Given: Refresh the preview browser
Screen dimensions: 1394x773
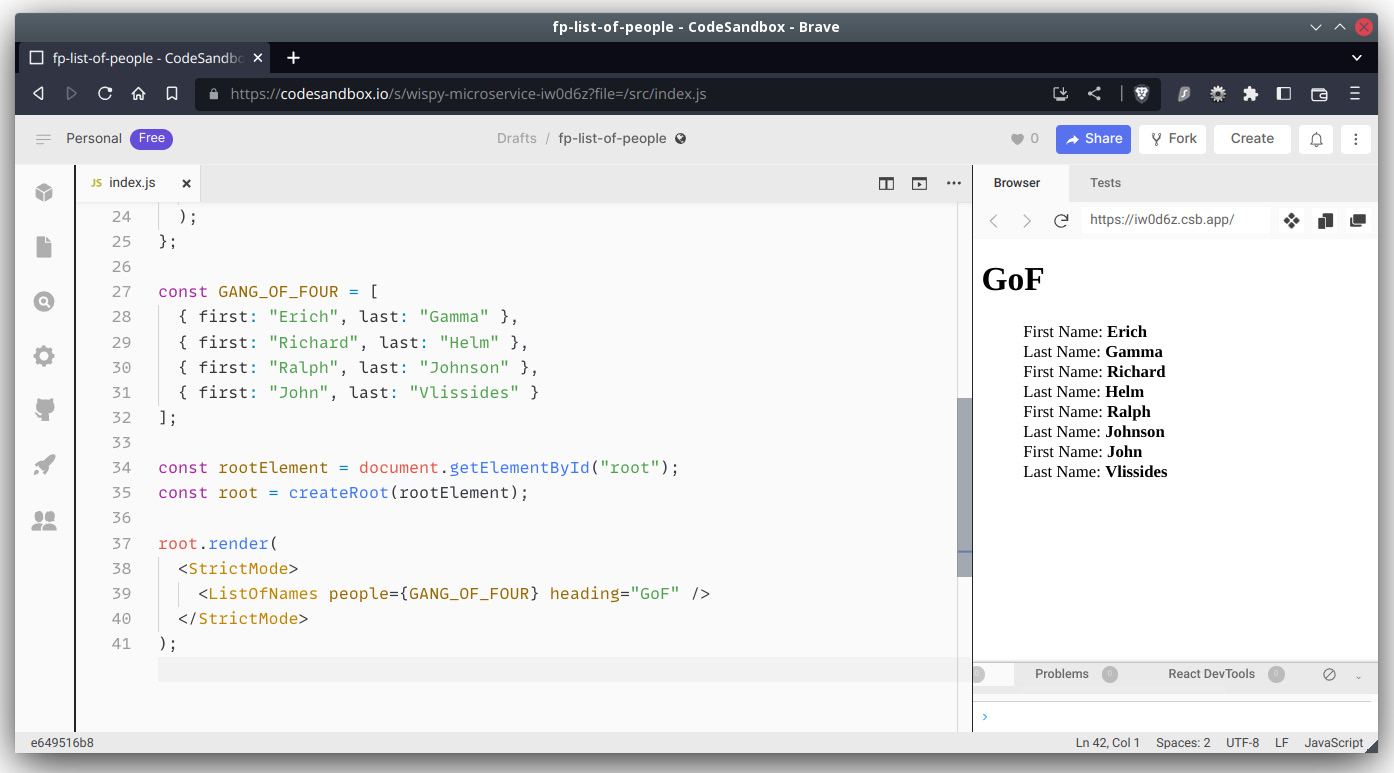Looking at the screenshot, I should pos(1061,220).
